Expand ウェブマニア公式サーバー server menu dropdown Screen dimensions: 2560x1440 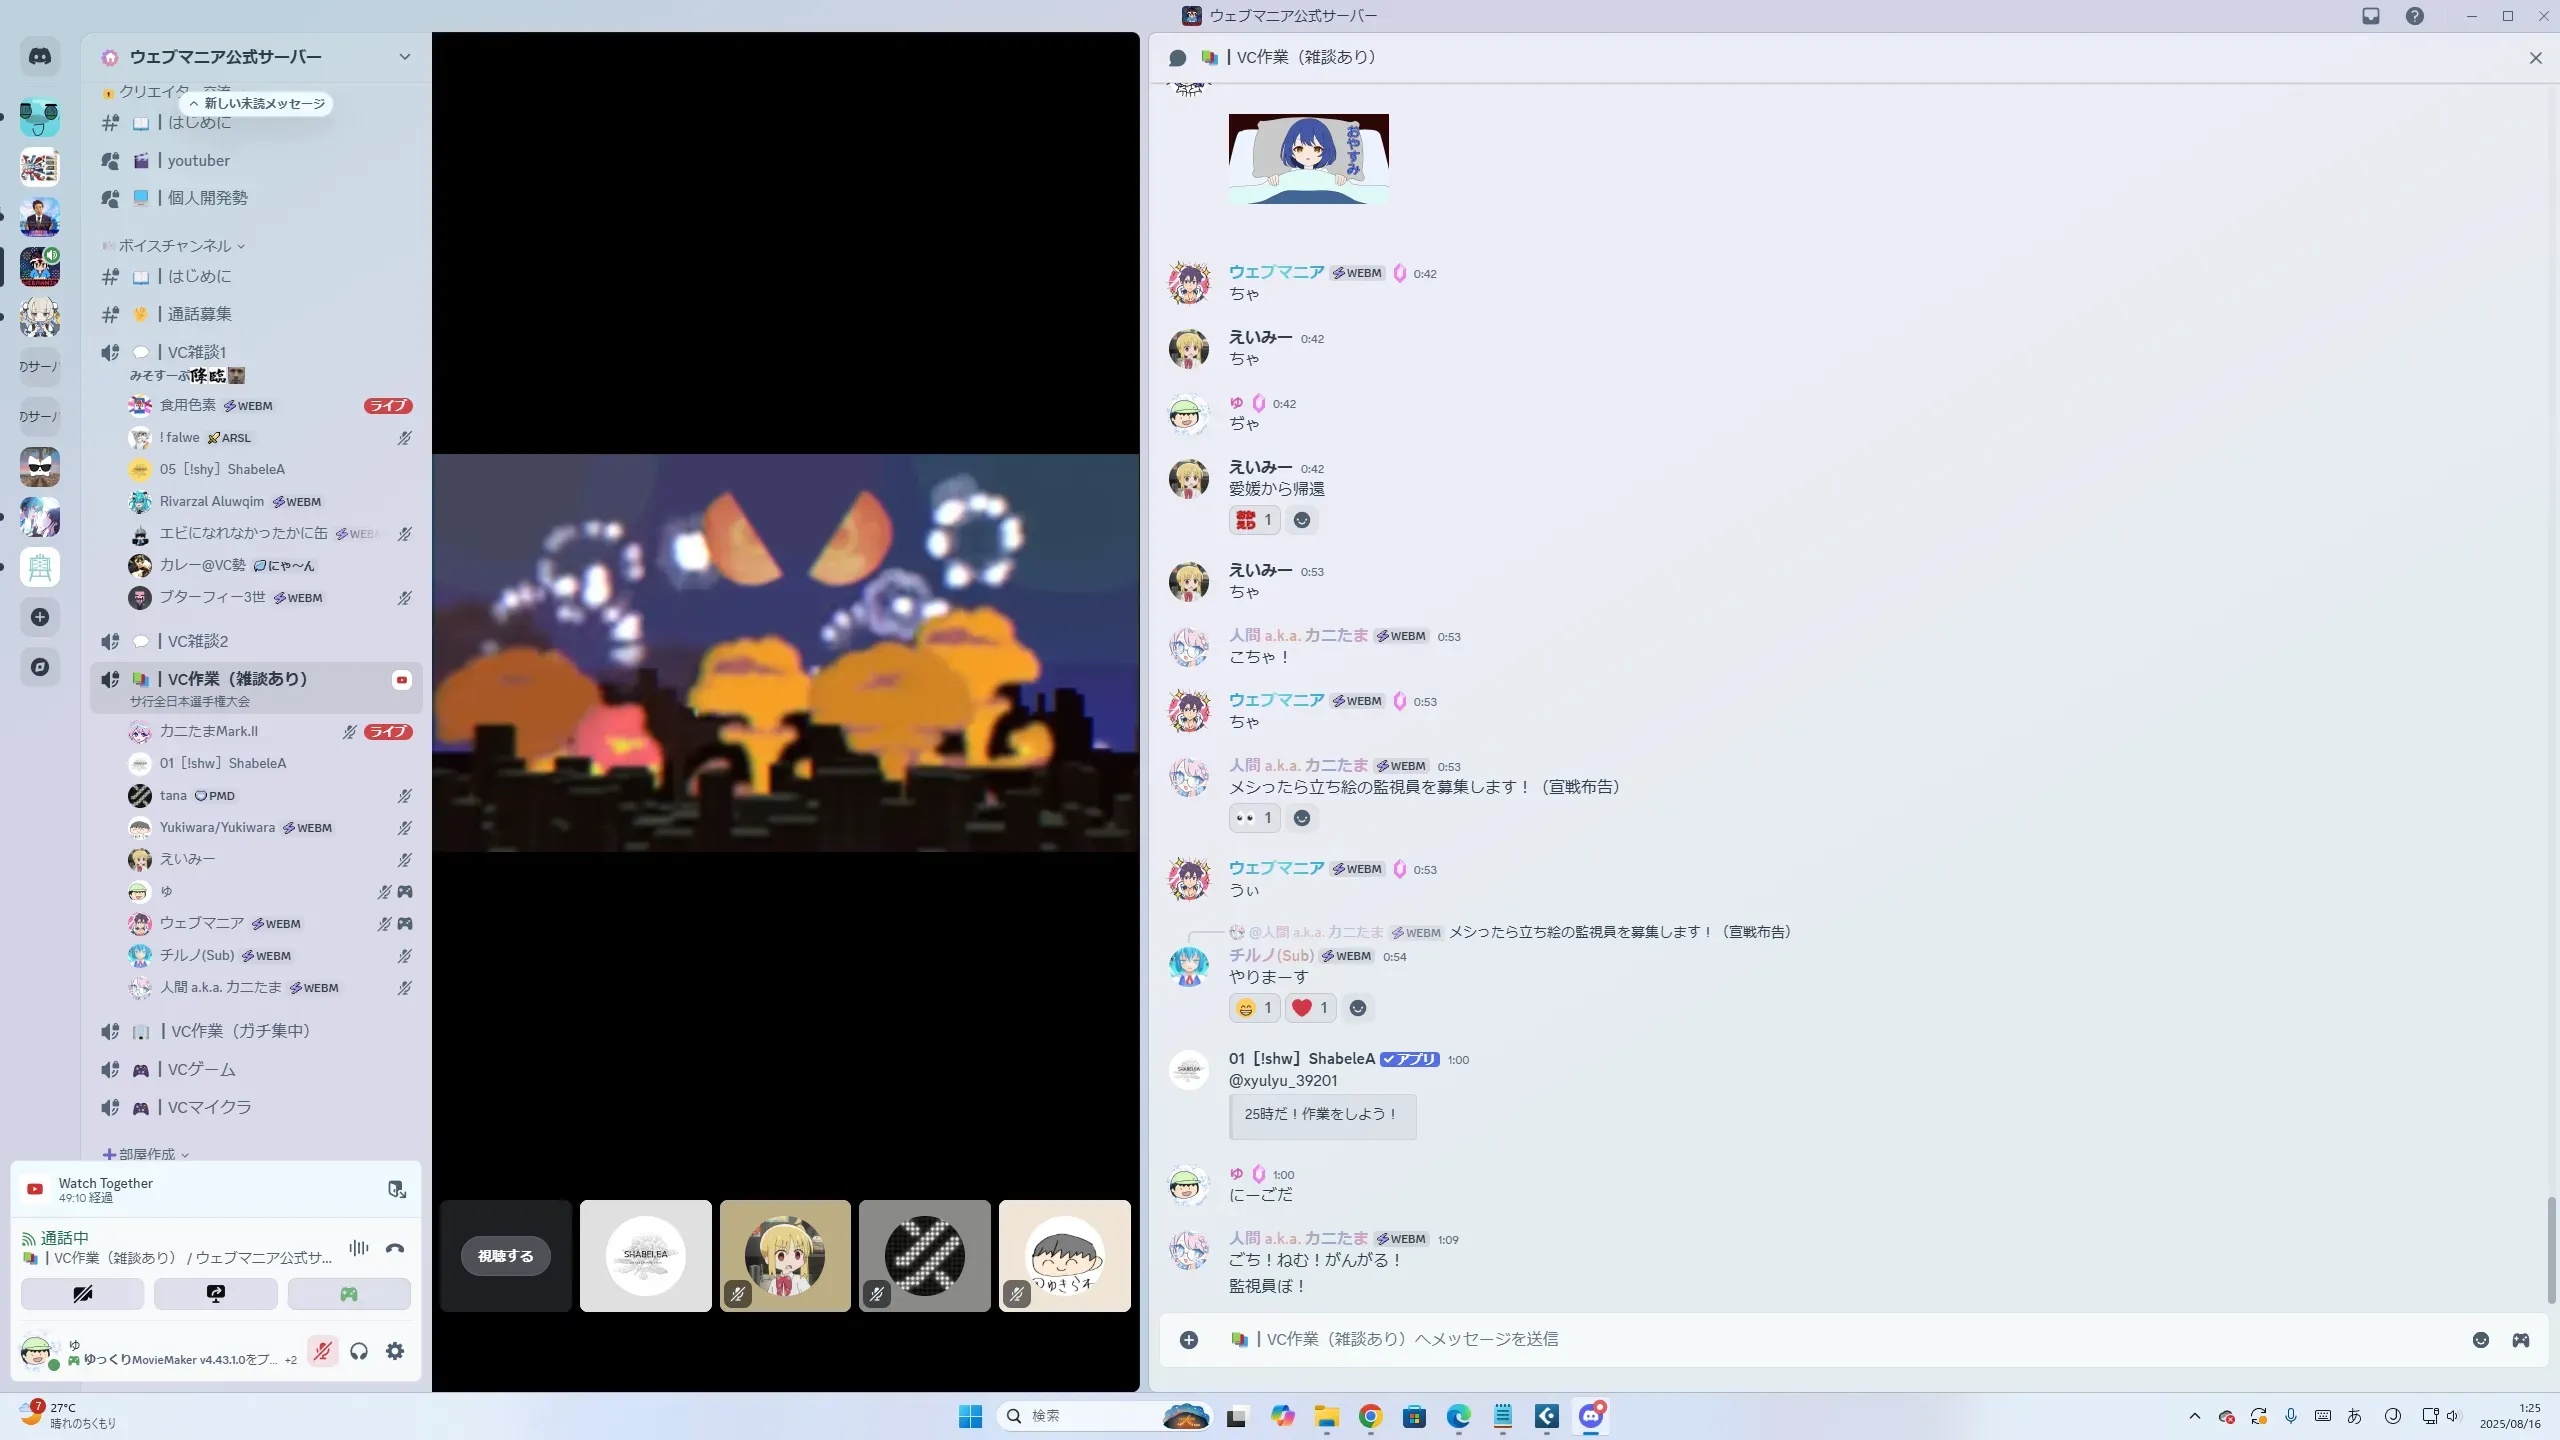[404, 57]
